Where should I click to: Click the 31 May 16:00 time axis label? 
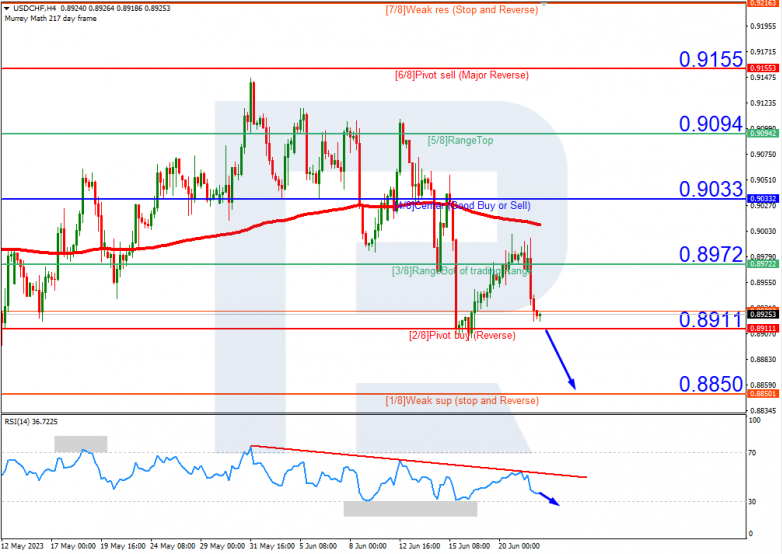pyautogui.click(x=272, y=546)
